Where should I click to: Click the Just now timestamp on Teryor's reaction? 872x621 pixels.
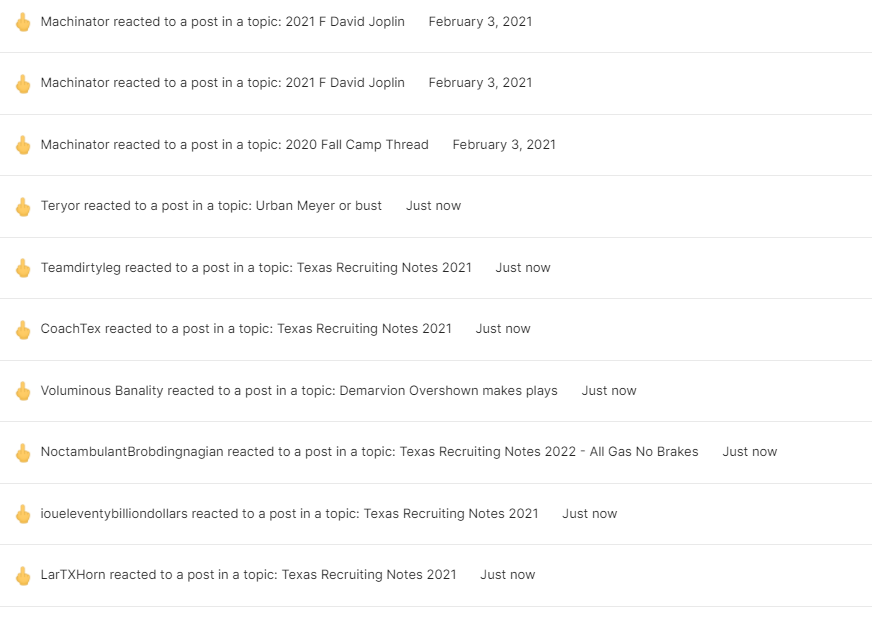click(433, 206)
